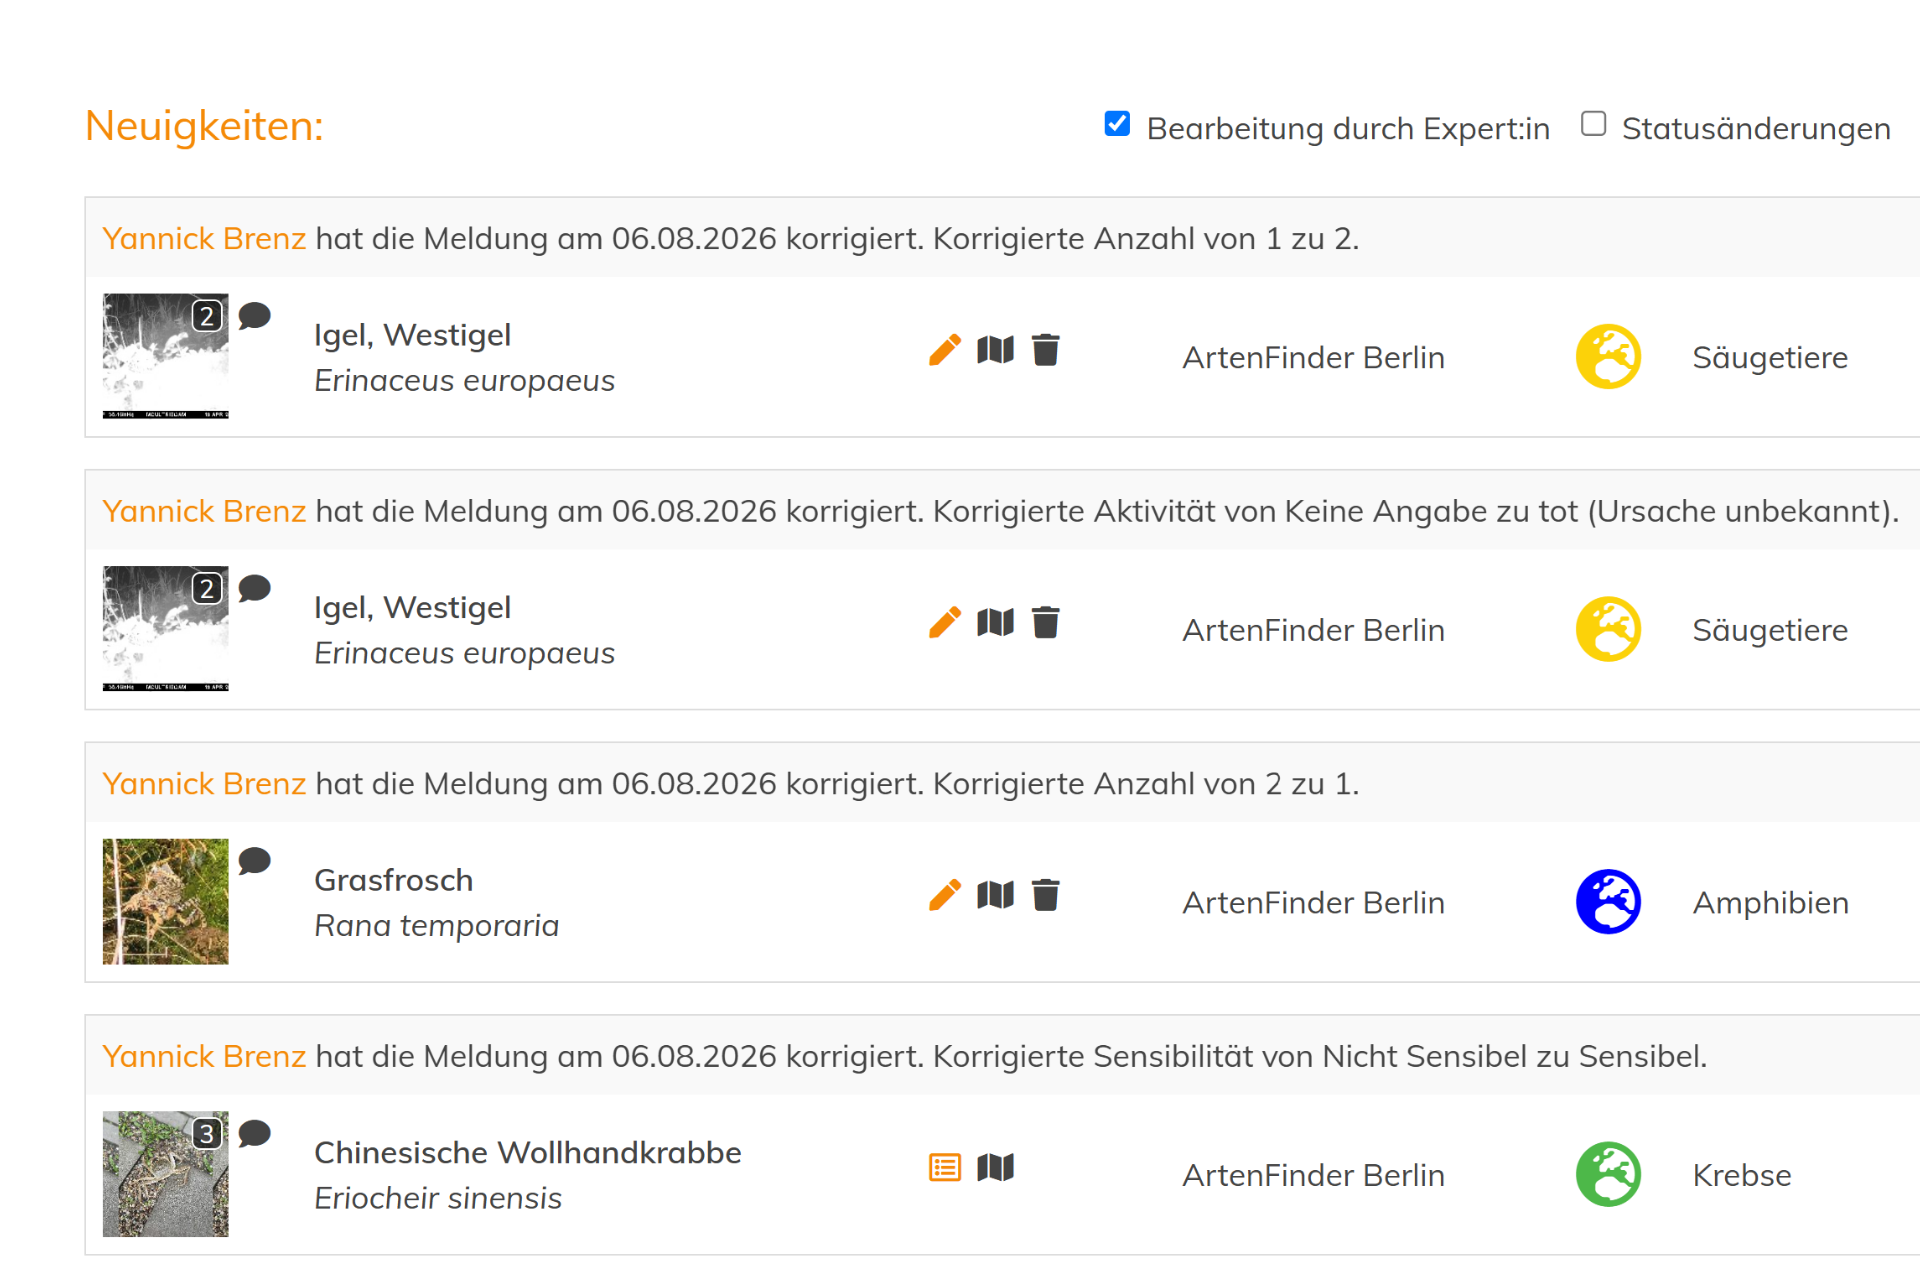The height and width of the screenshot is (1280, 1920).
Task: Click Yannick Brenz link above Grasfrosch entry
Action: point(204,783)
